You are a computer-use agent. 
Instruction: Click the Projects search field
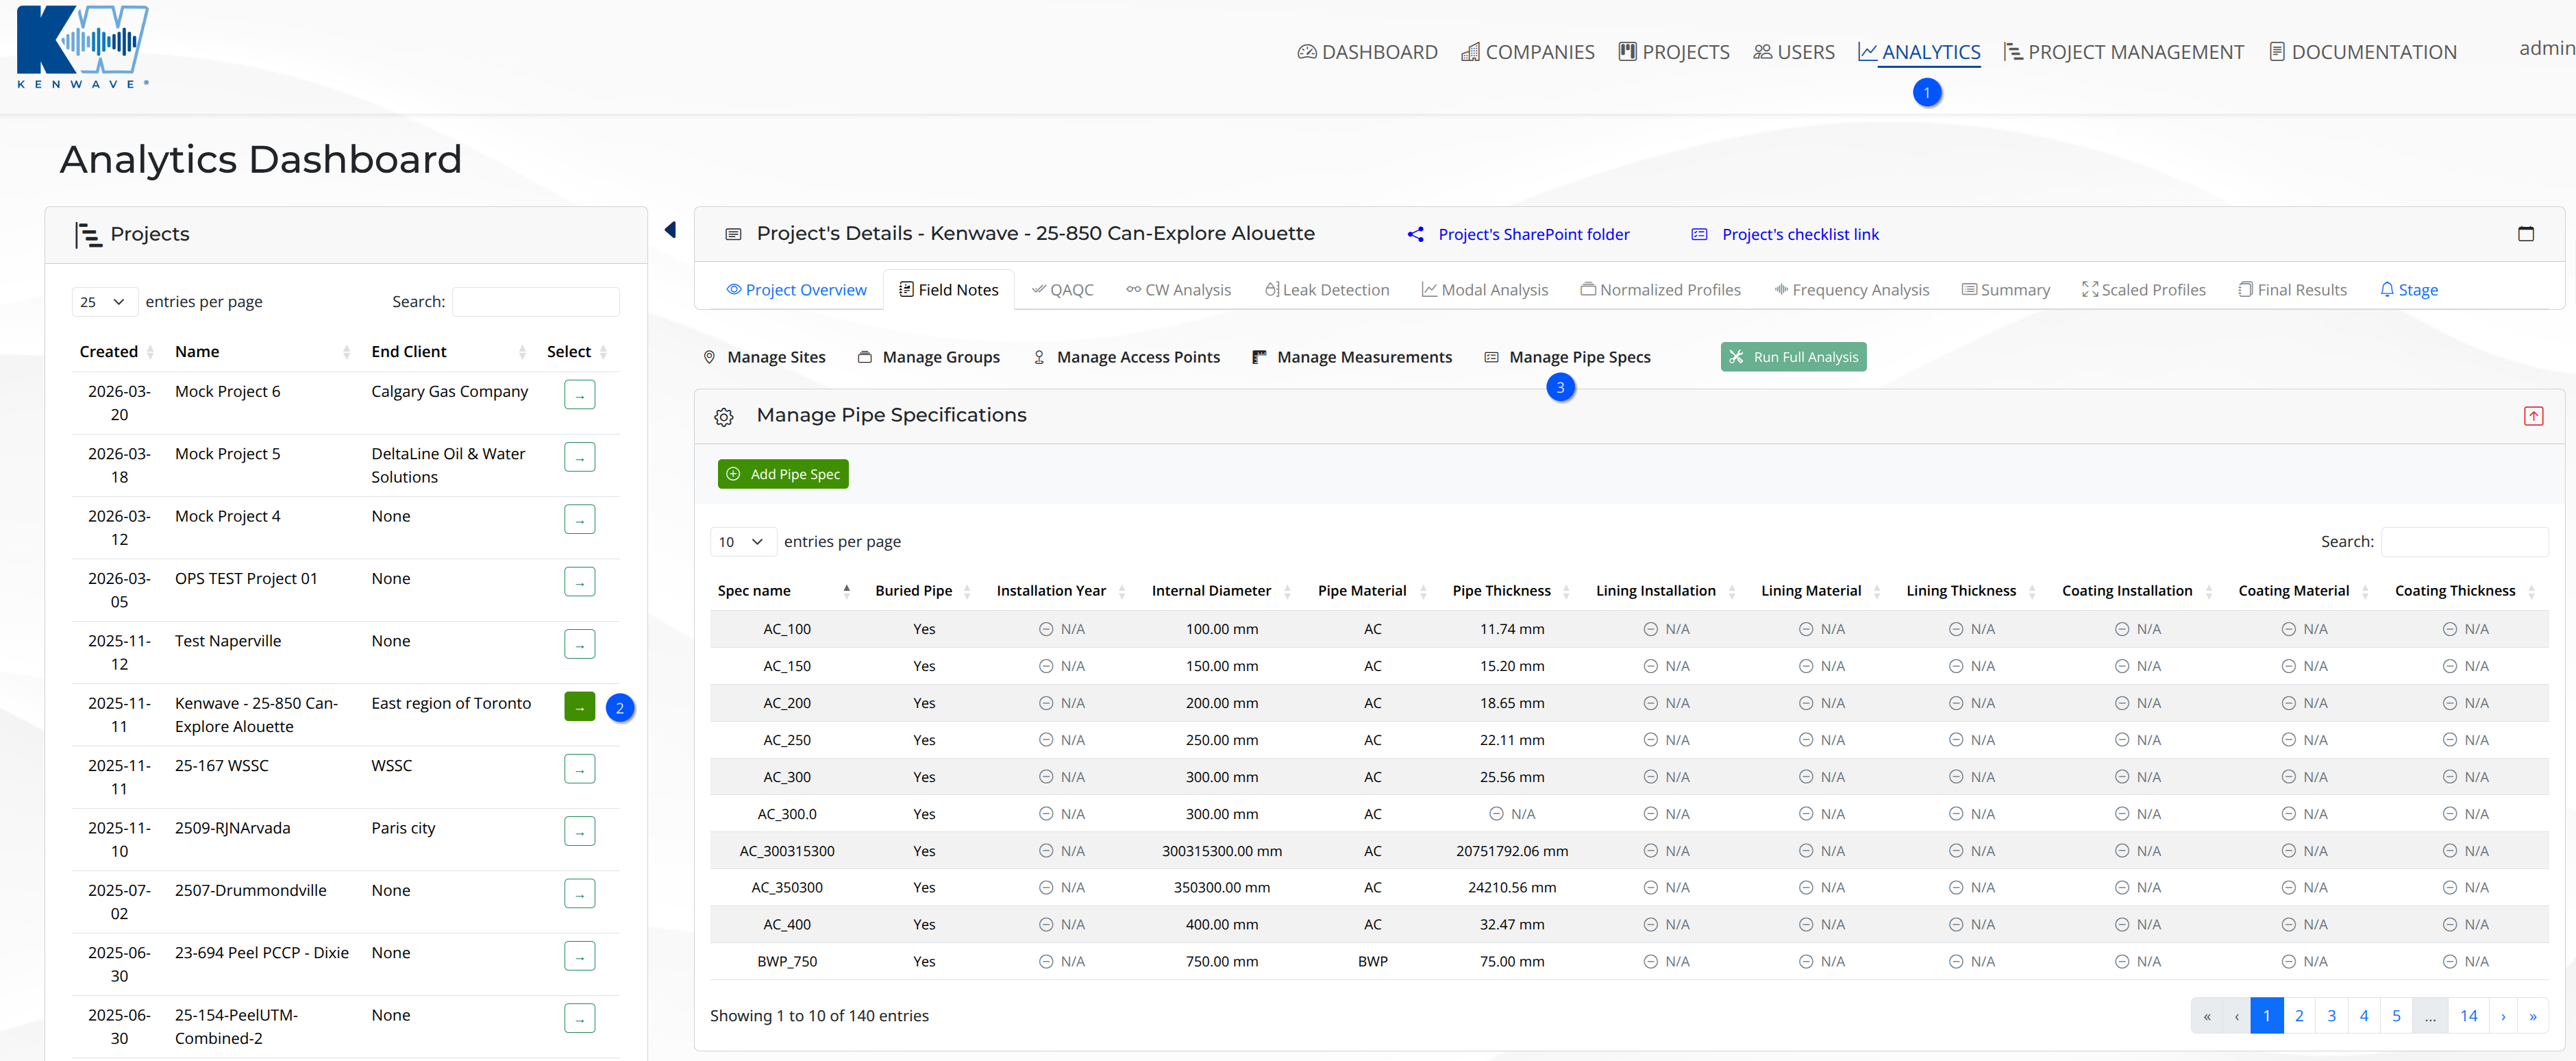tap(535, 302)
